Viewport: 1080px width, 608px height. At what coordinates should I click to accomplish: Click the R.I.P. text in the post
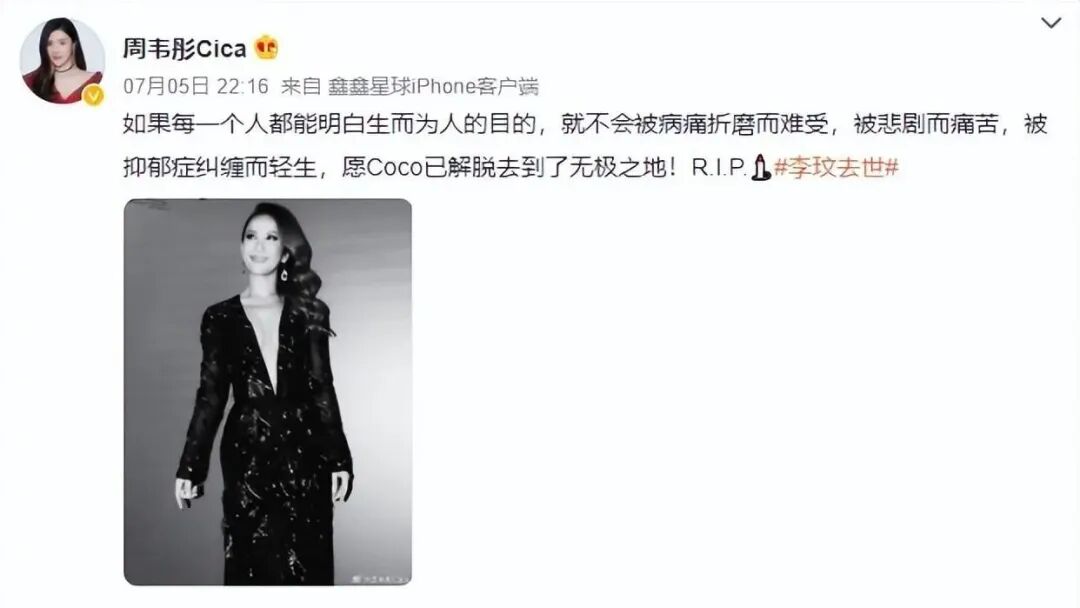[x=719, y=167]
